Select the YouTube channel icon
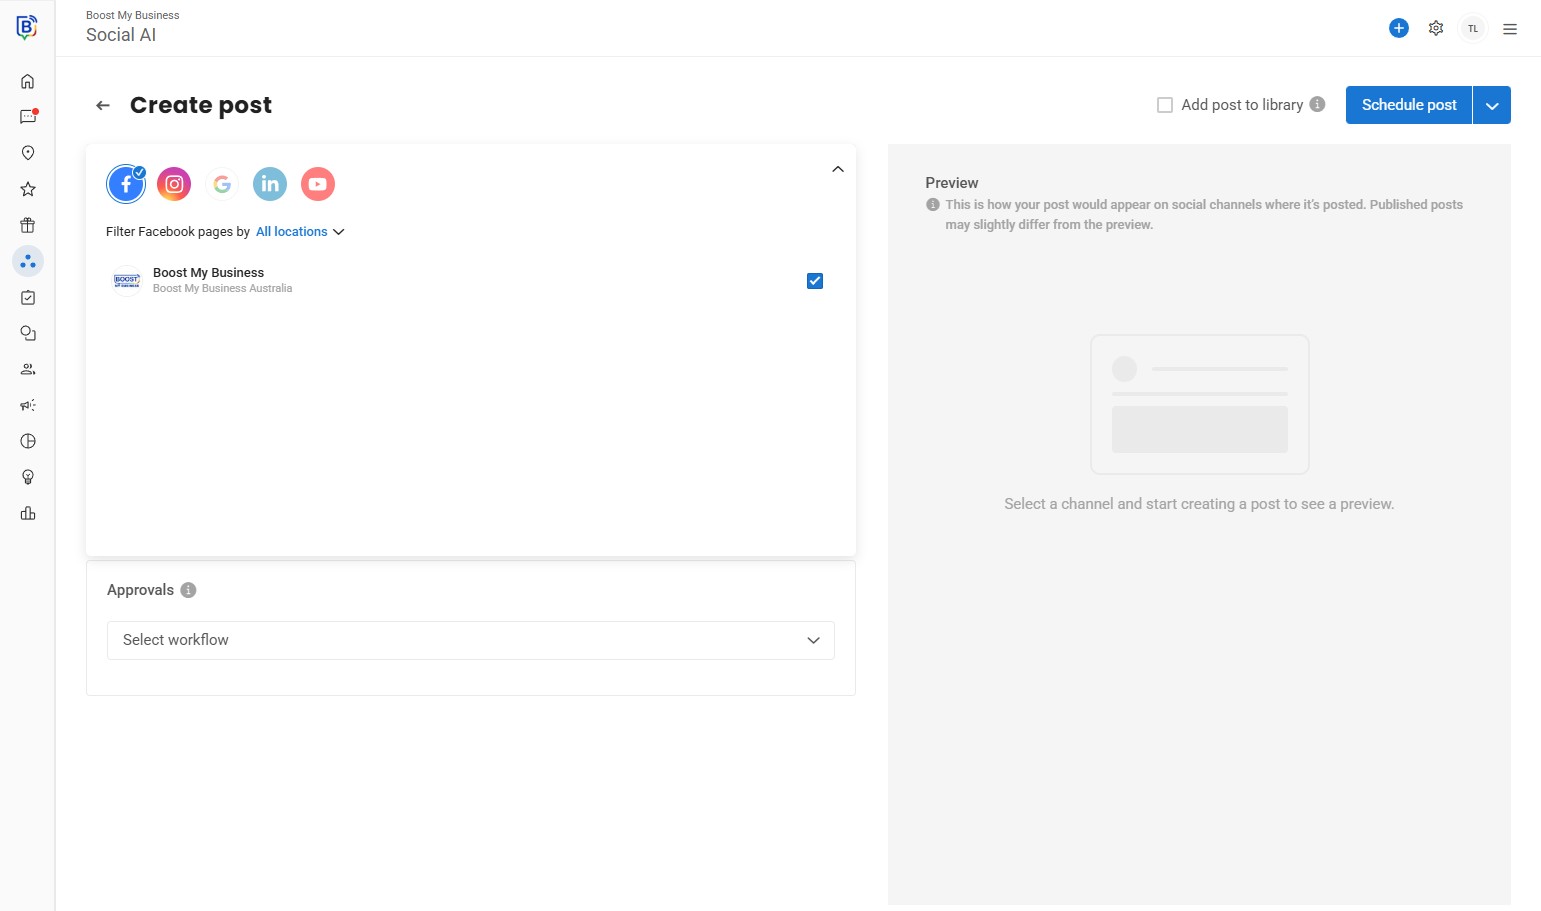This screenshot has height=911, width=1541. (318, 184)
